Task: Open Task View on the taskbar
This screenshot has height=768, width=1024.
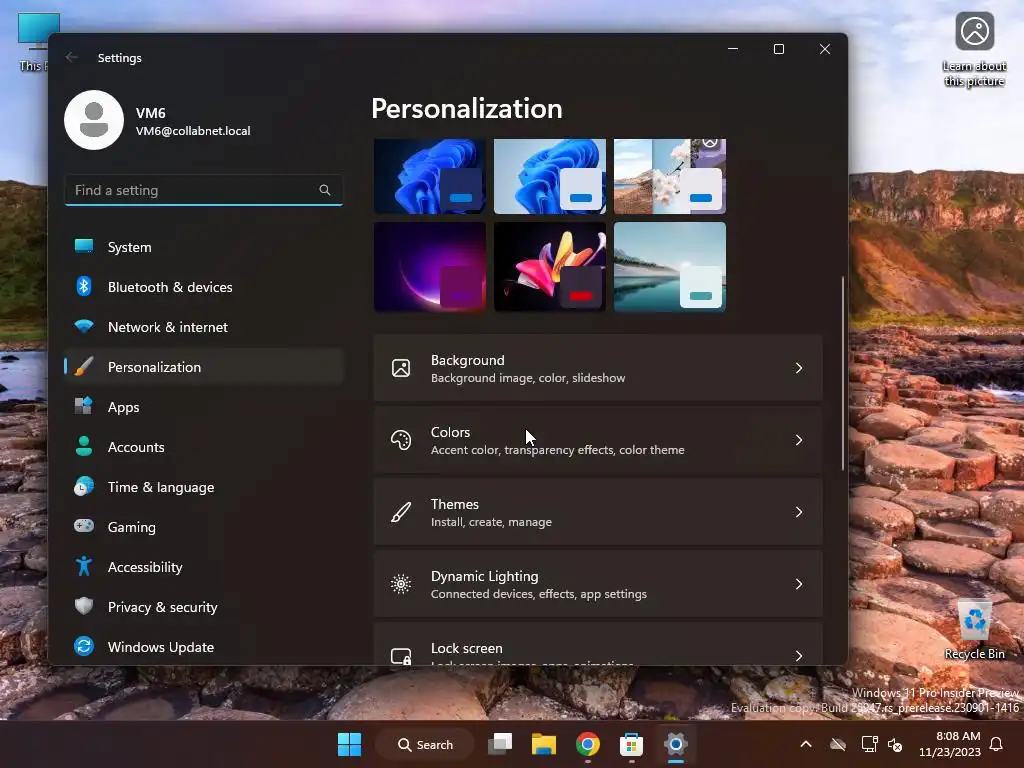Action: 500,744
